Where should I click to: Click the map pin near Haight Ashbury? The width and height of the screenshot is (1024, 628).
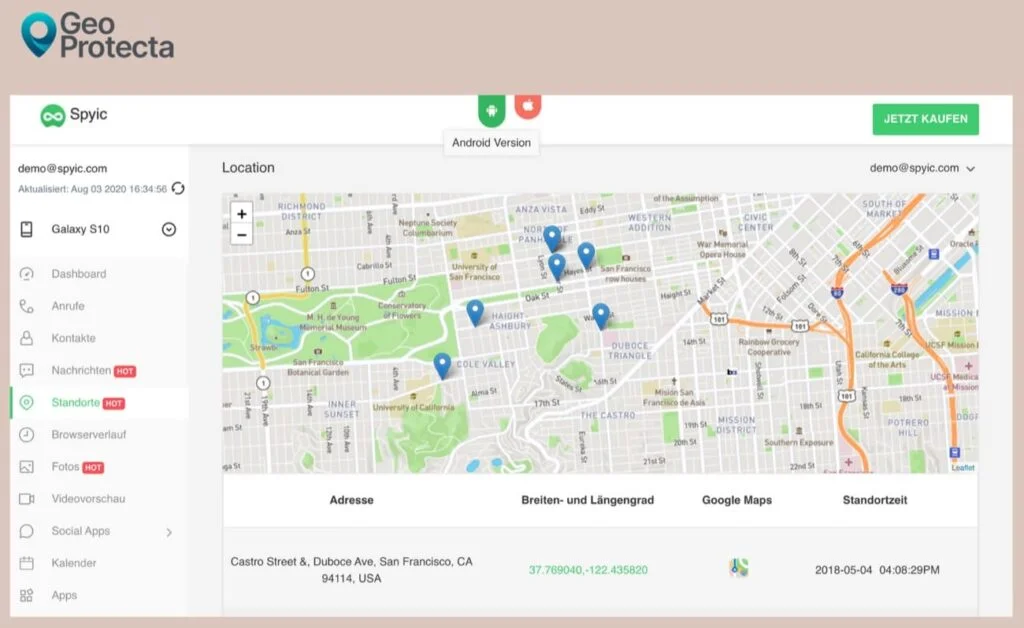point(475,313)
